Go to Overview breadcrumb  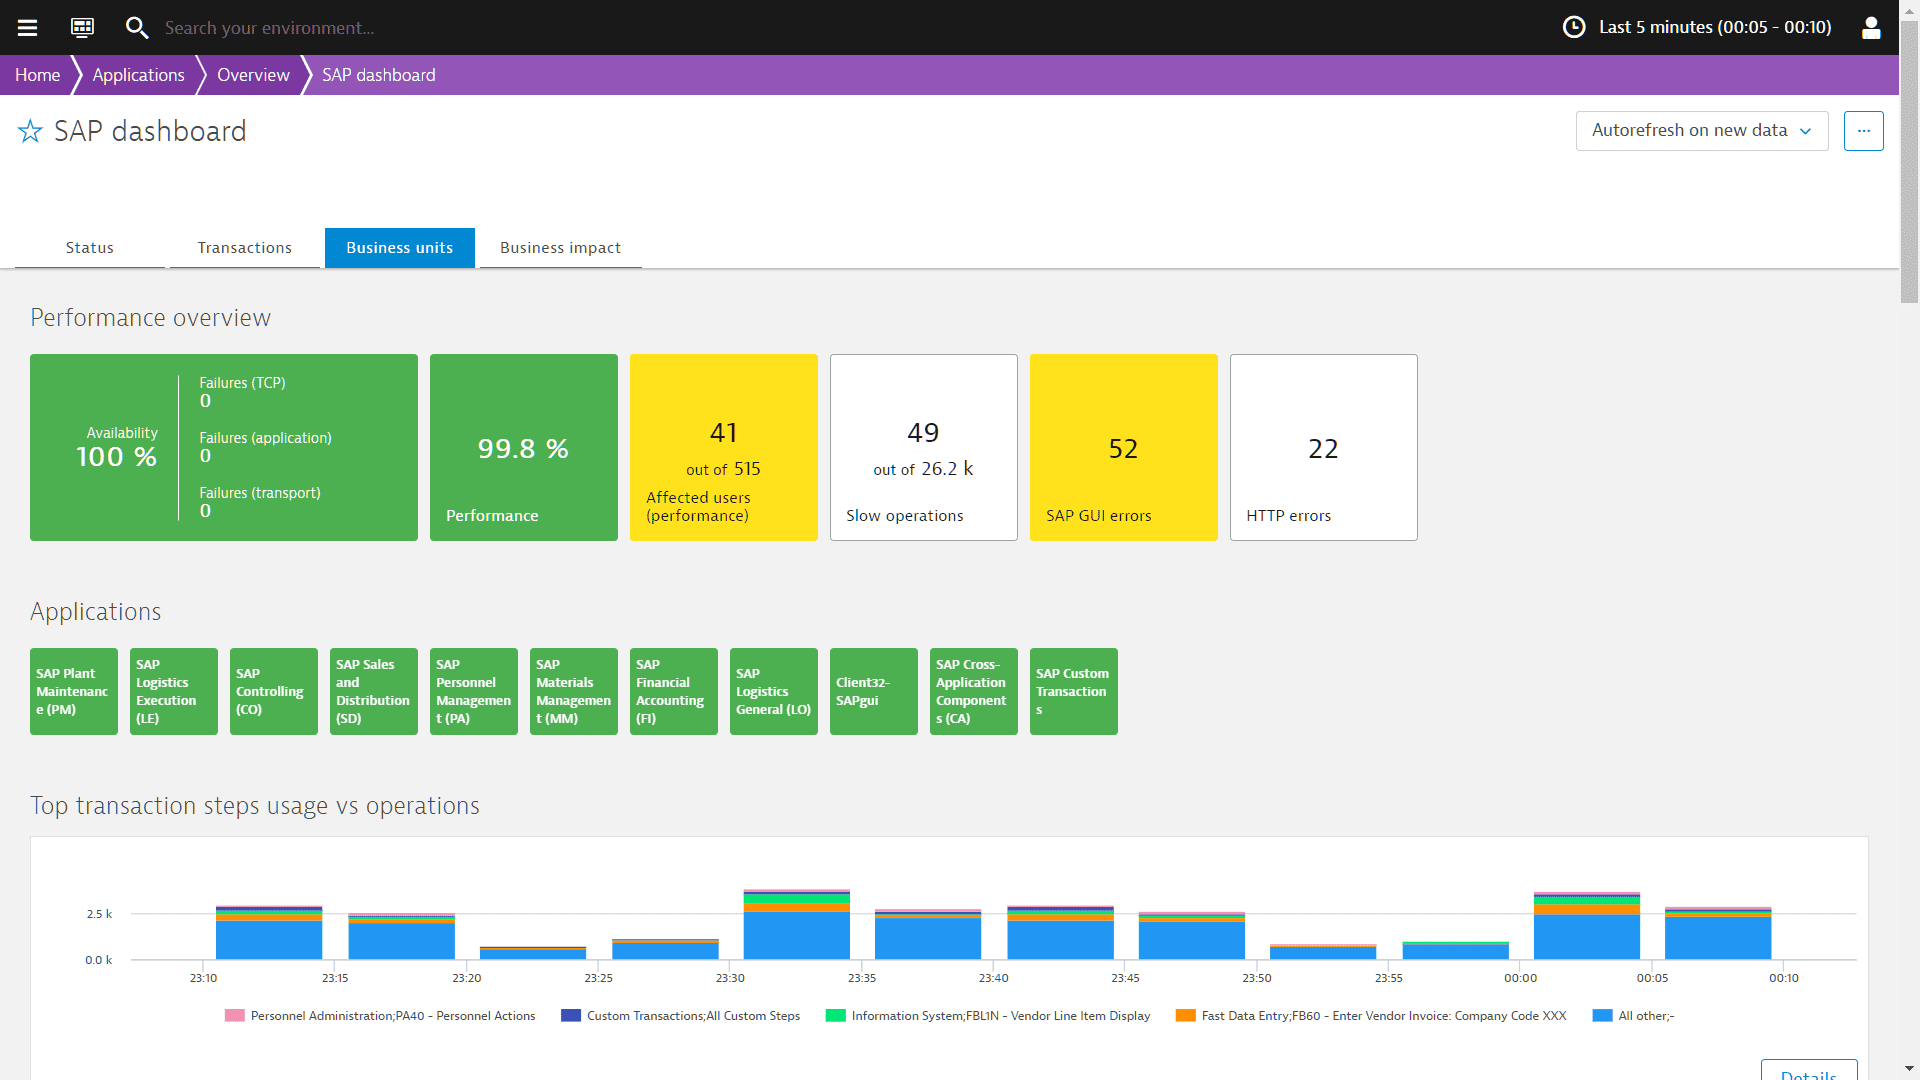coord(253,75)
